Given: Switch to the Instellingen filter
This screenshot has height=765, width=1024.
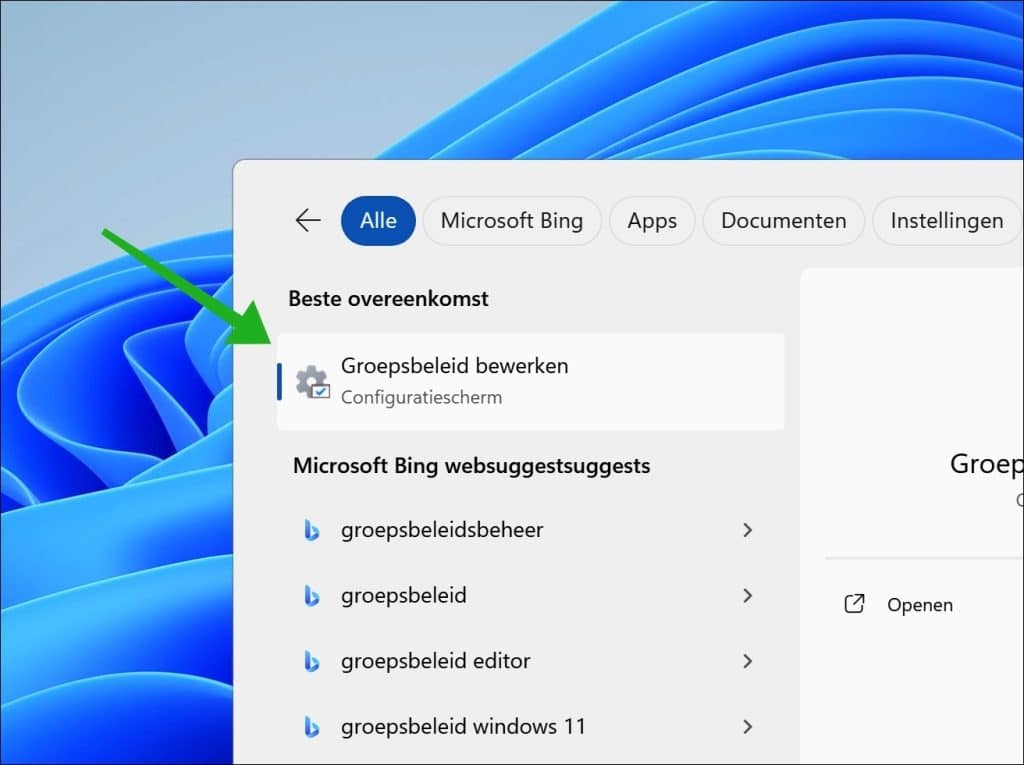Looking at the screenshot, I should click(945, 220).
